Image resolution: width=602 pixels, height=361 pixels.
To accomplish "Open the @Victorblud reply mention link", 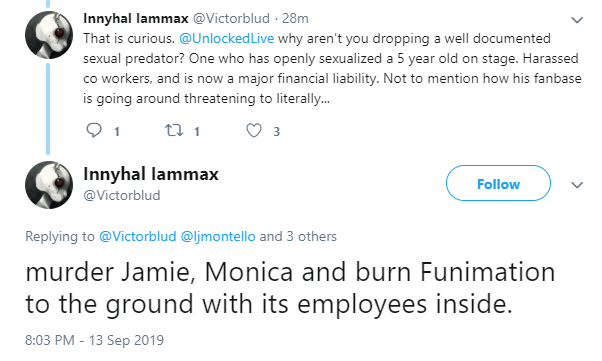I will [137, 236].
